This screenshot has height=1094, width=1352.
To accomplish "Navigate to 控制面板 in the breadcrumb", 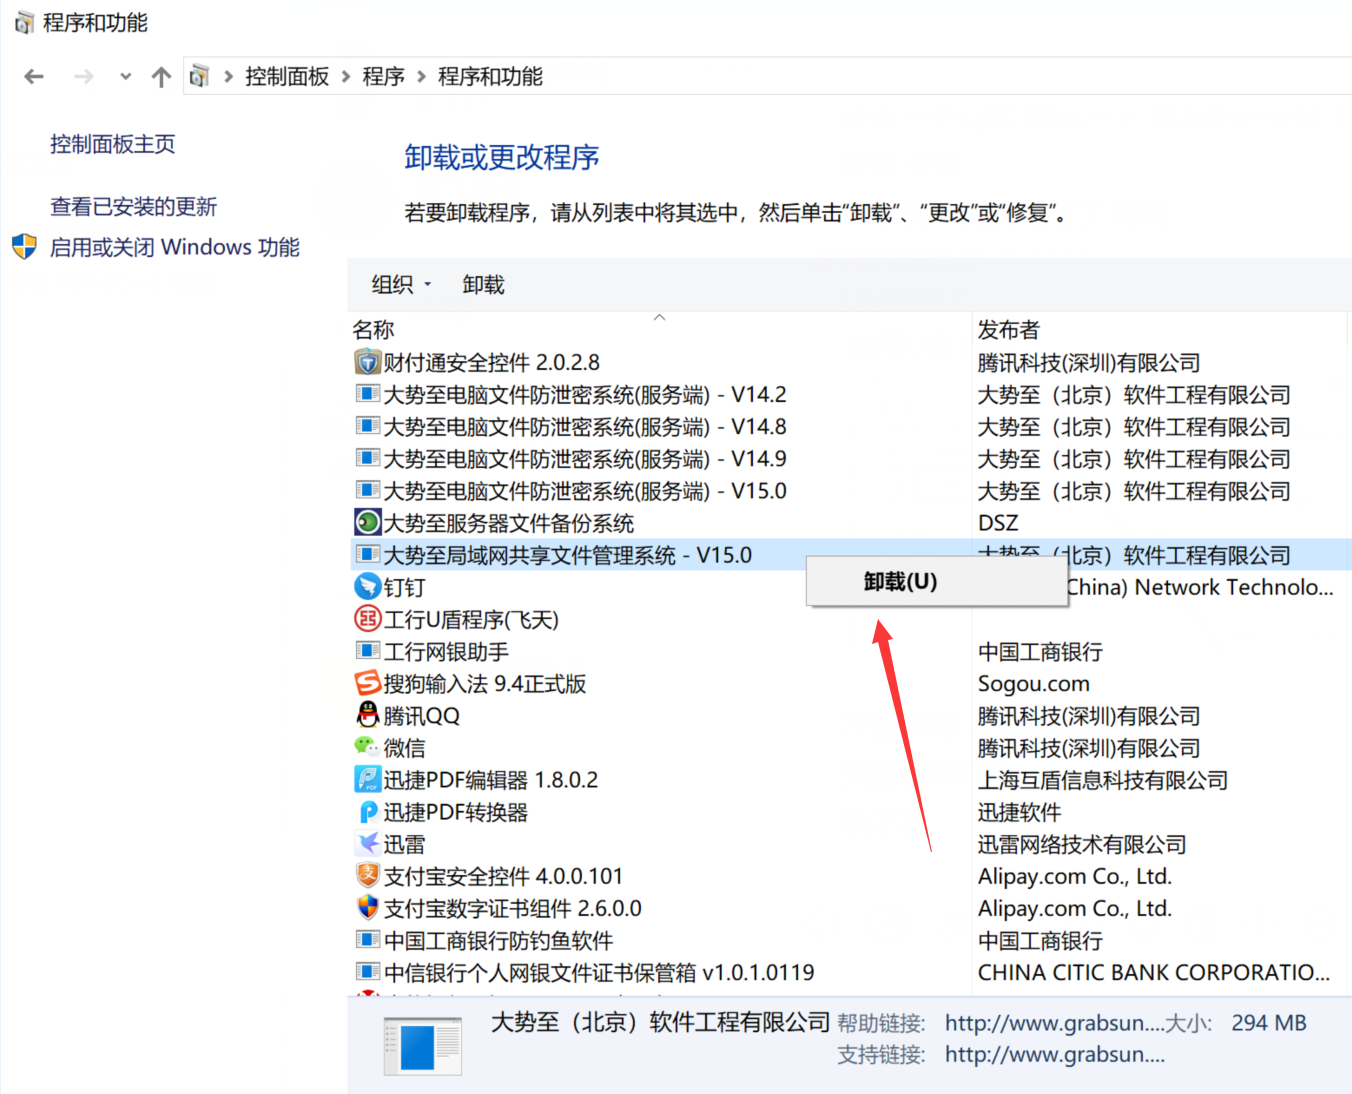I will [x=287, y=76].
